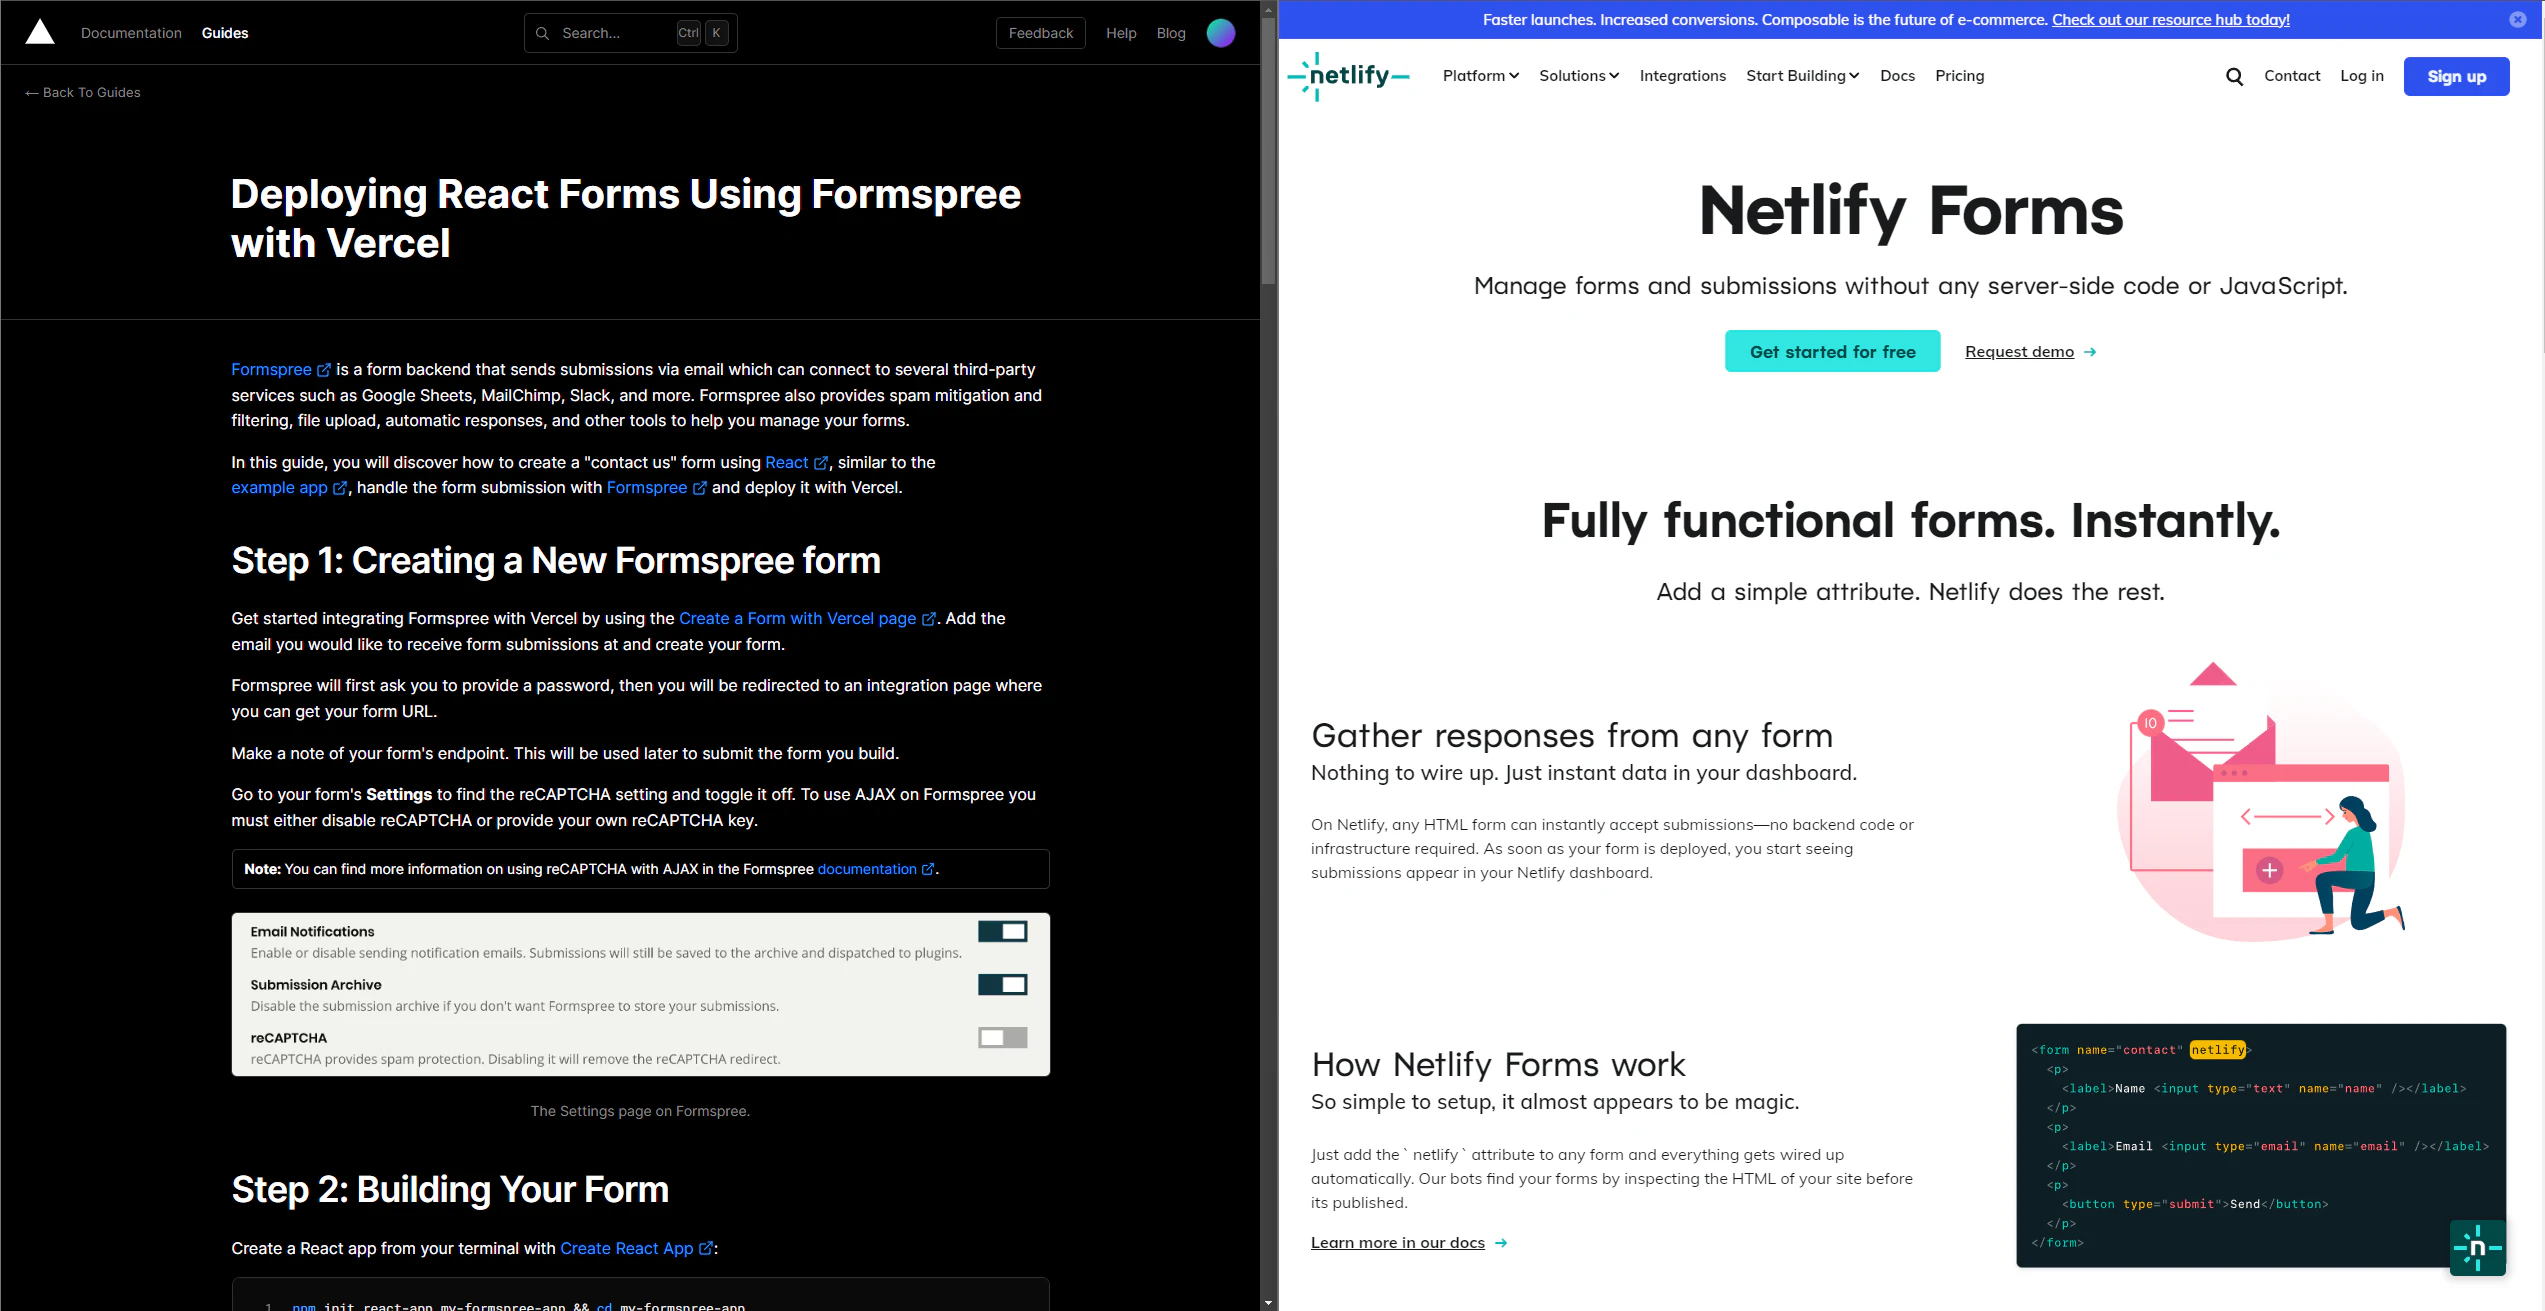
Task: Click the scroll-up arrow of left window scrollbar
Action: tap(1268, 8)
